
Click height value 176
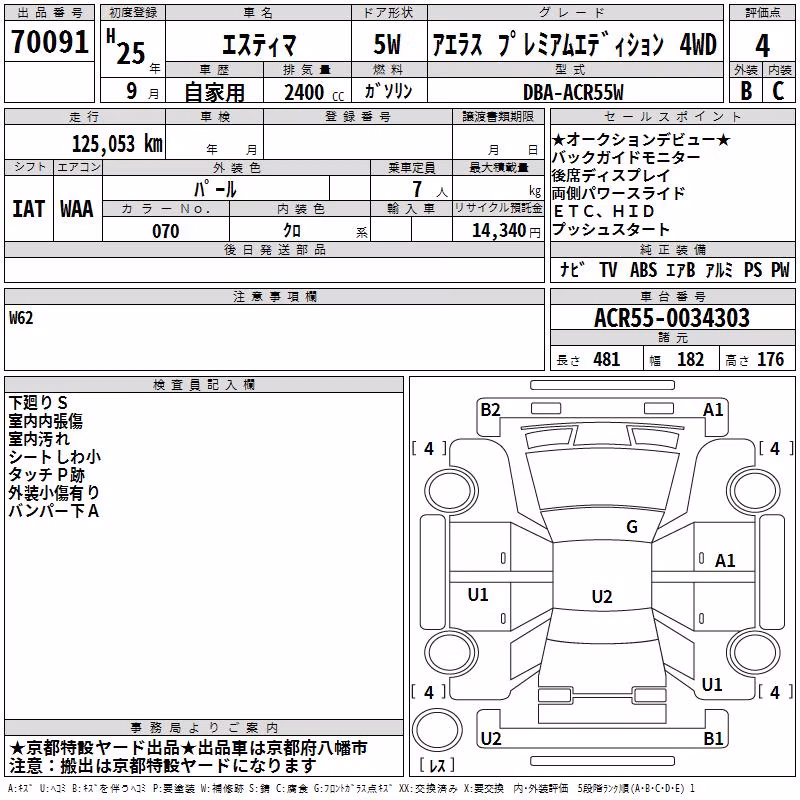pyautogui.click(x=770, y=360)
